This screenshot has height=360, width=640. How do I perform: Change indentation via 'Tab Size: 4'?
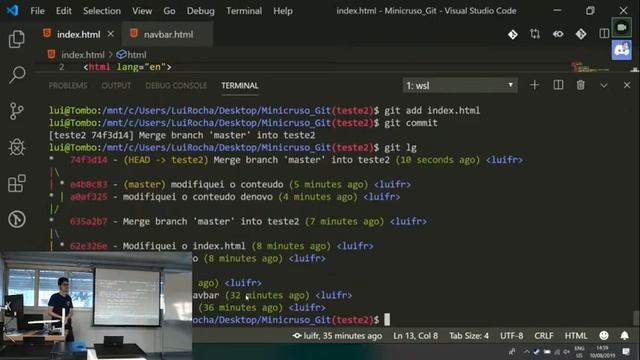(x=469, y=336)
